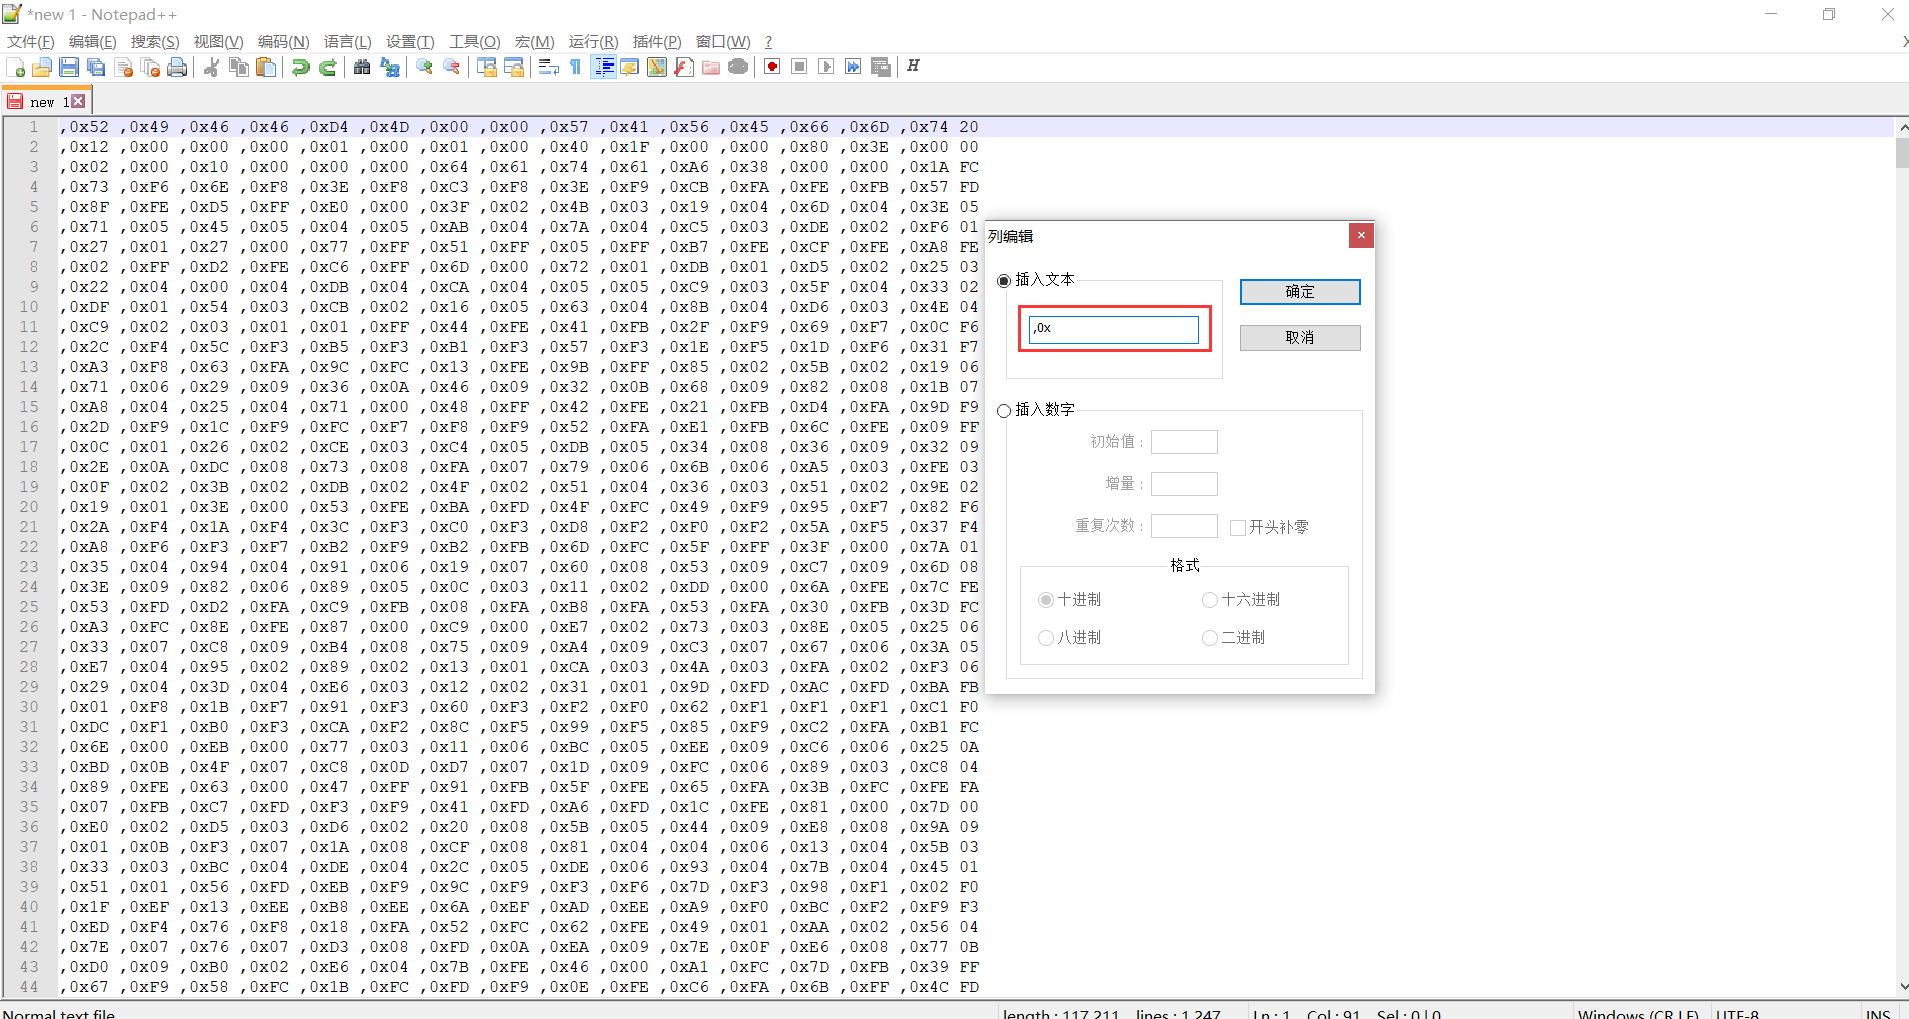Open the 编辑(E) menu
The width and height of the screenshot is (1909, 1019).
pos(92,42)
